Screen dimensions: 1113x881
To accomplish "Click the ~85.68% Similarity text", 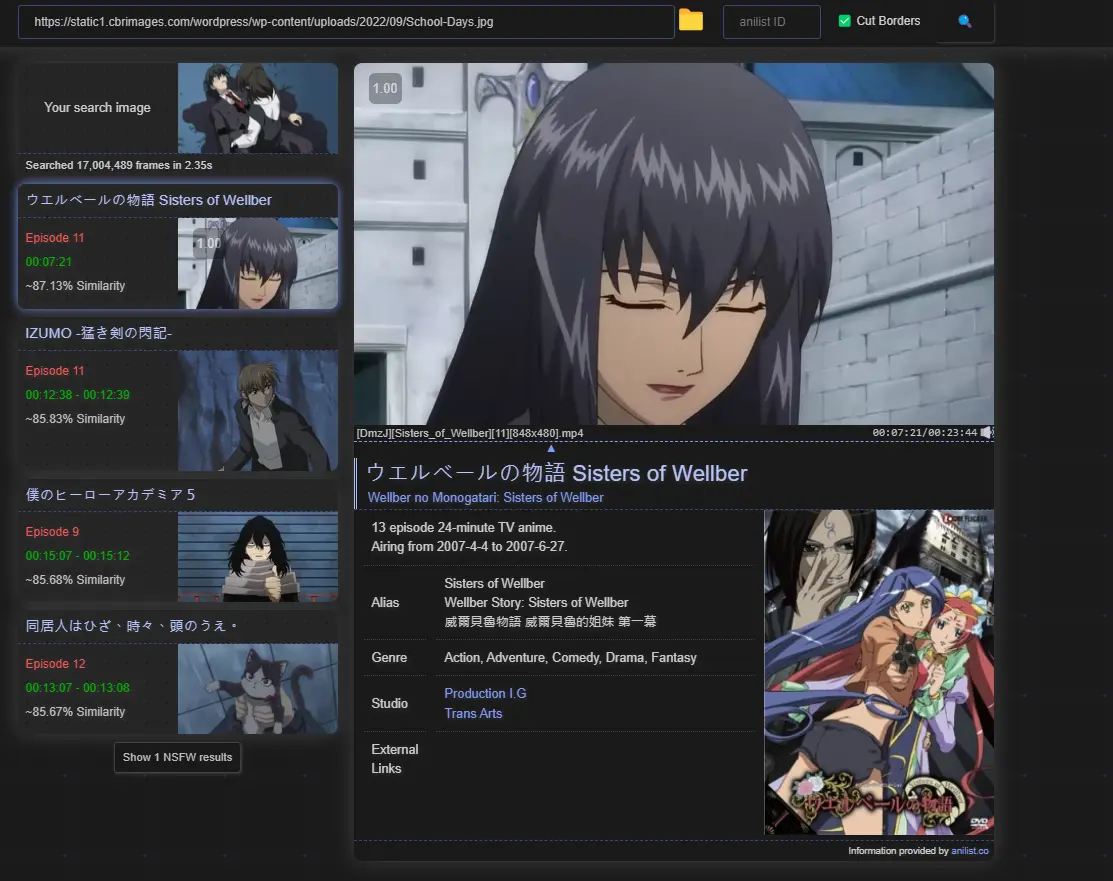I will (x=75, y=579).
